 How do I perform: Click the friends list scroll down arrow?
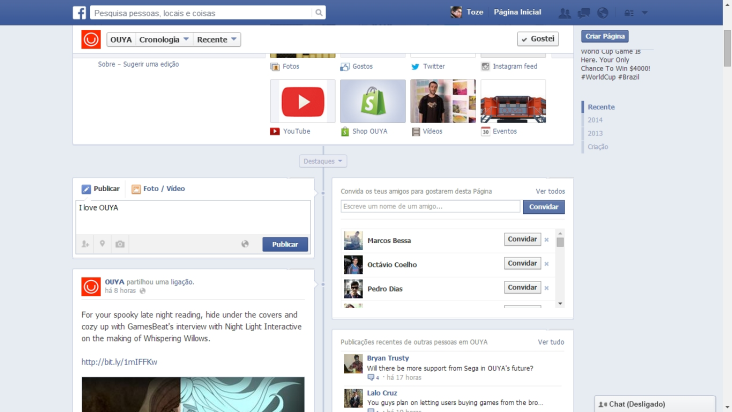click(560, 304)
